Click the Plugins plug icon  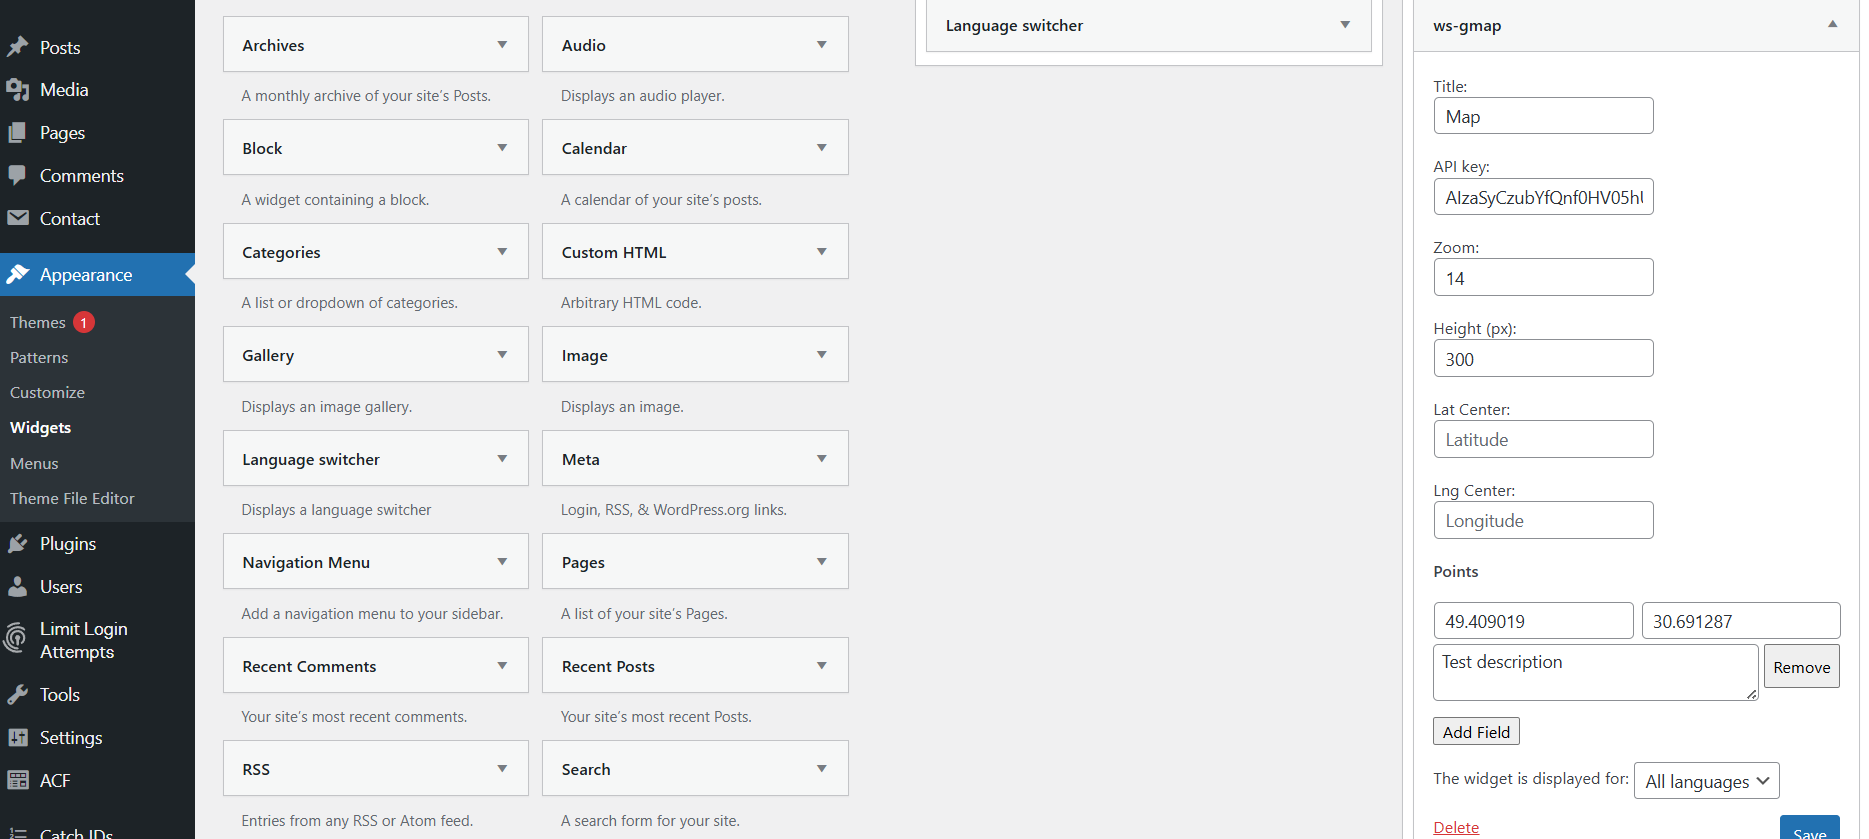[x=18, y=544]
